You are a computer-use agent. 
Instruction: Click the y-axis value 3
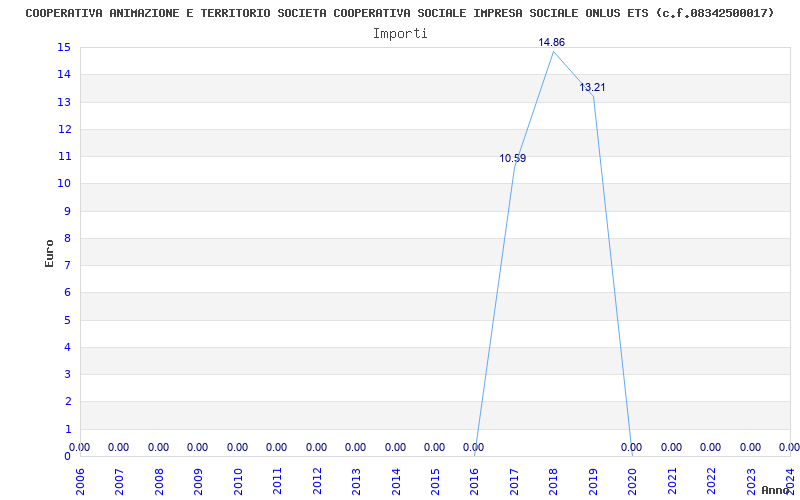[67, 374]
